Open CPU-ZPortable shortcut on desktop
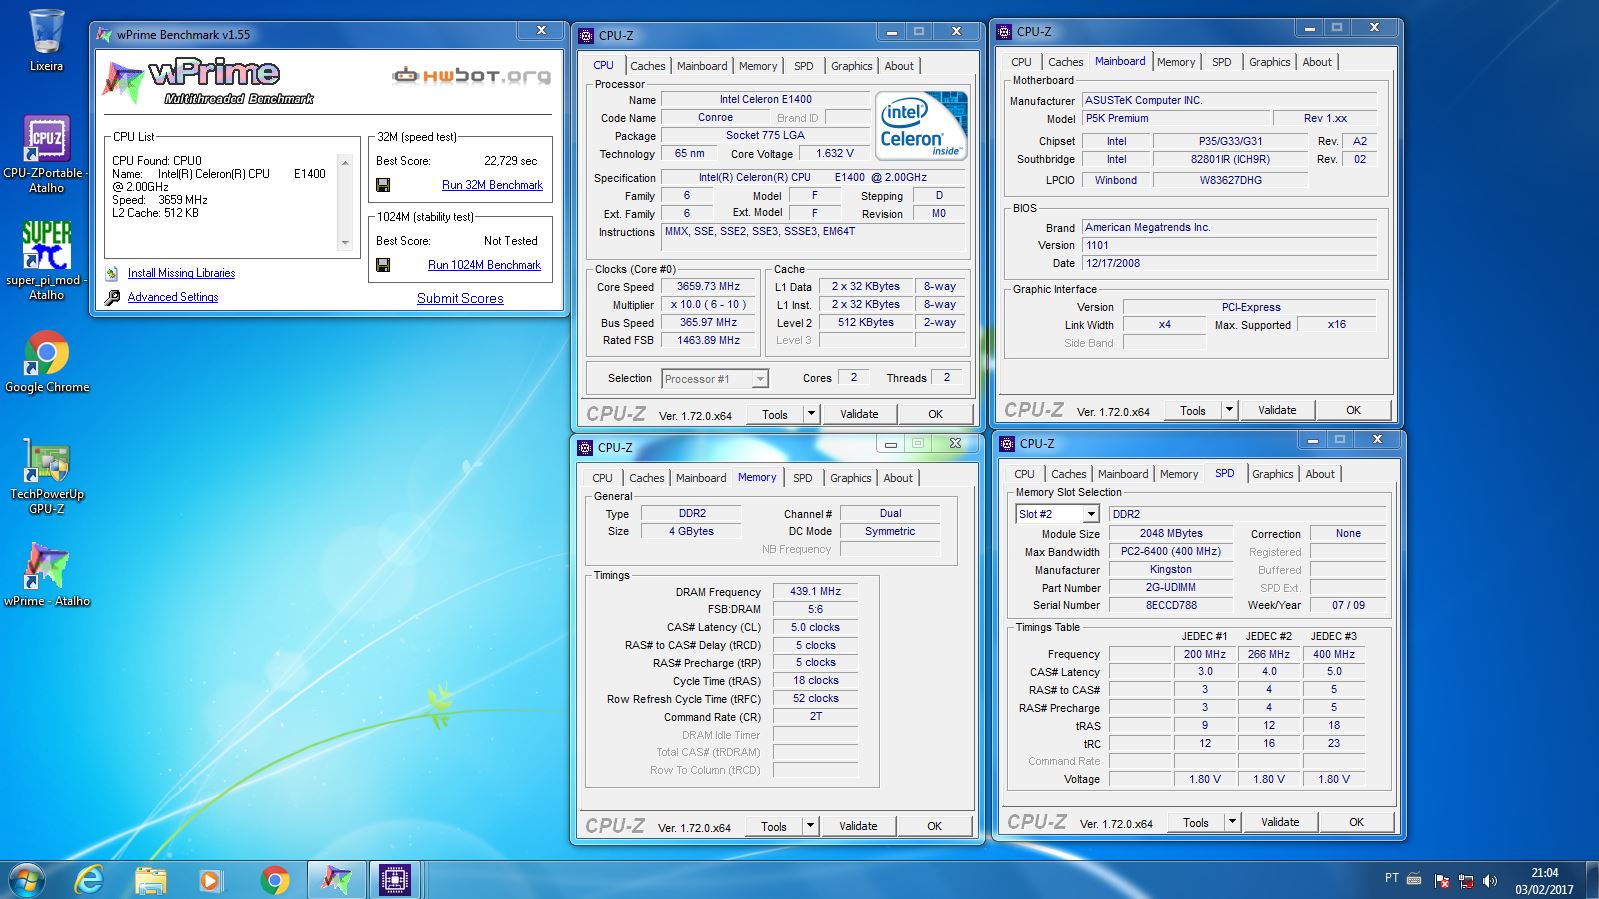1599x899 pixels. click(46, 153)
